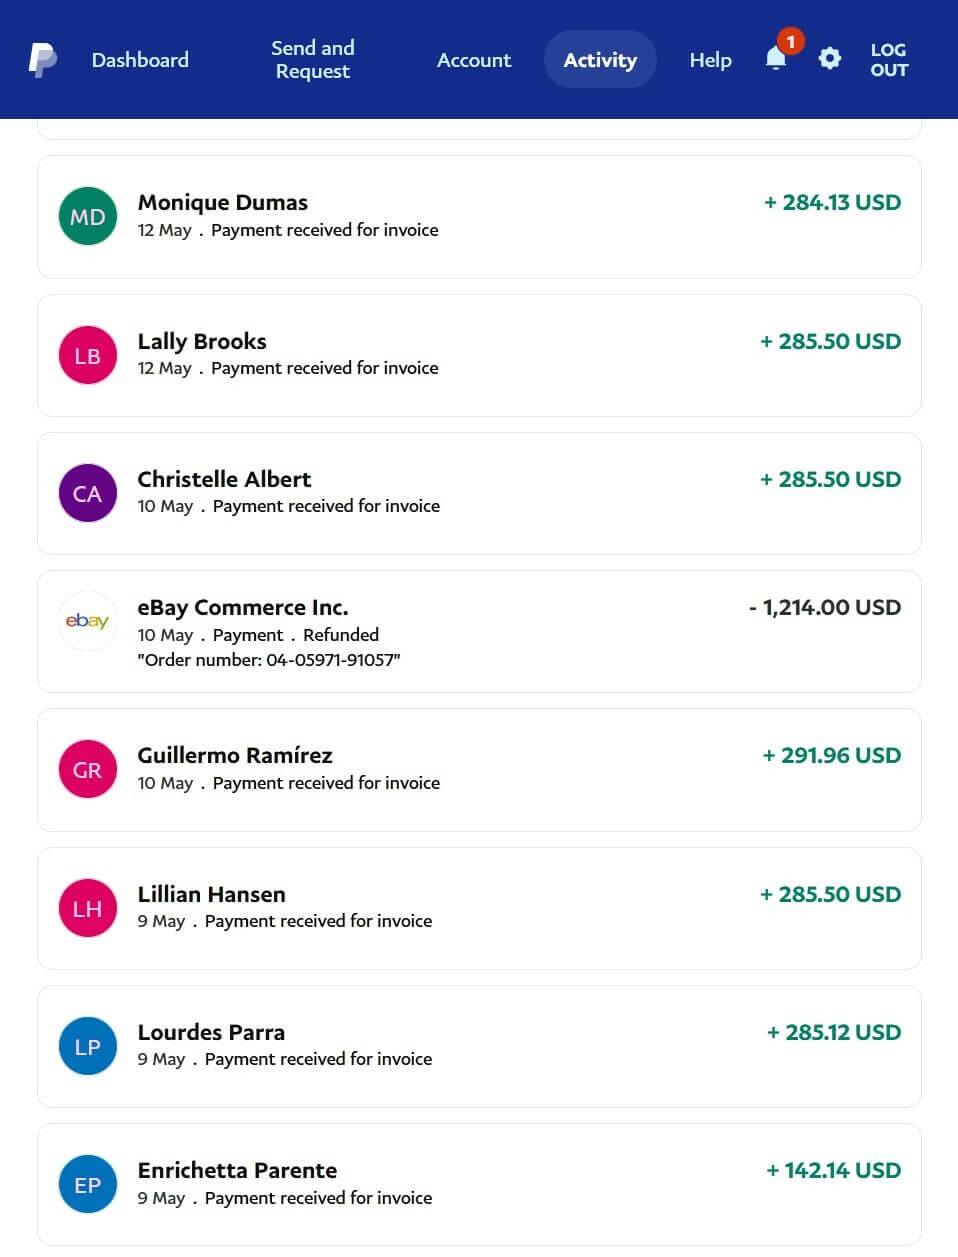The image size is (958, 1257).
Task: Go to the Dashboard menu
Action: tap(140, 60)
